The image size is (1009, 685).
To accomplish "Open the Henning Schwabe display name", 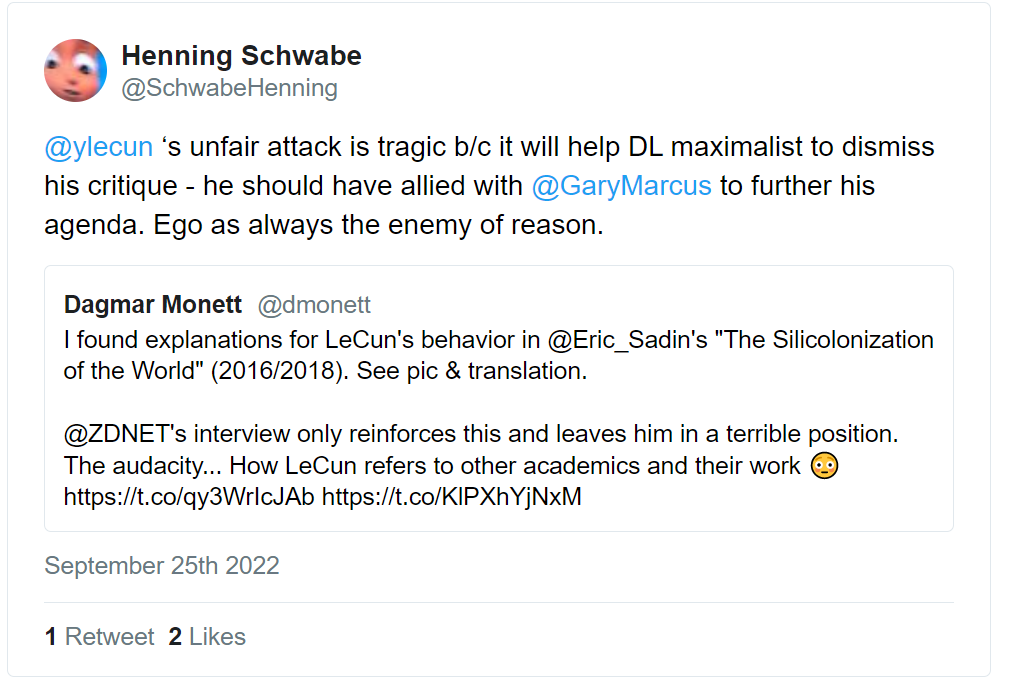I will point(241,56).
